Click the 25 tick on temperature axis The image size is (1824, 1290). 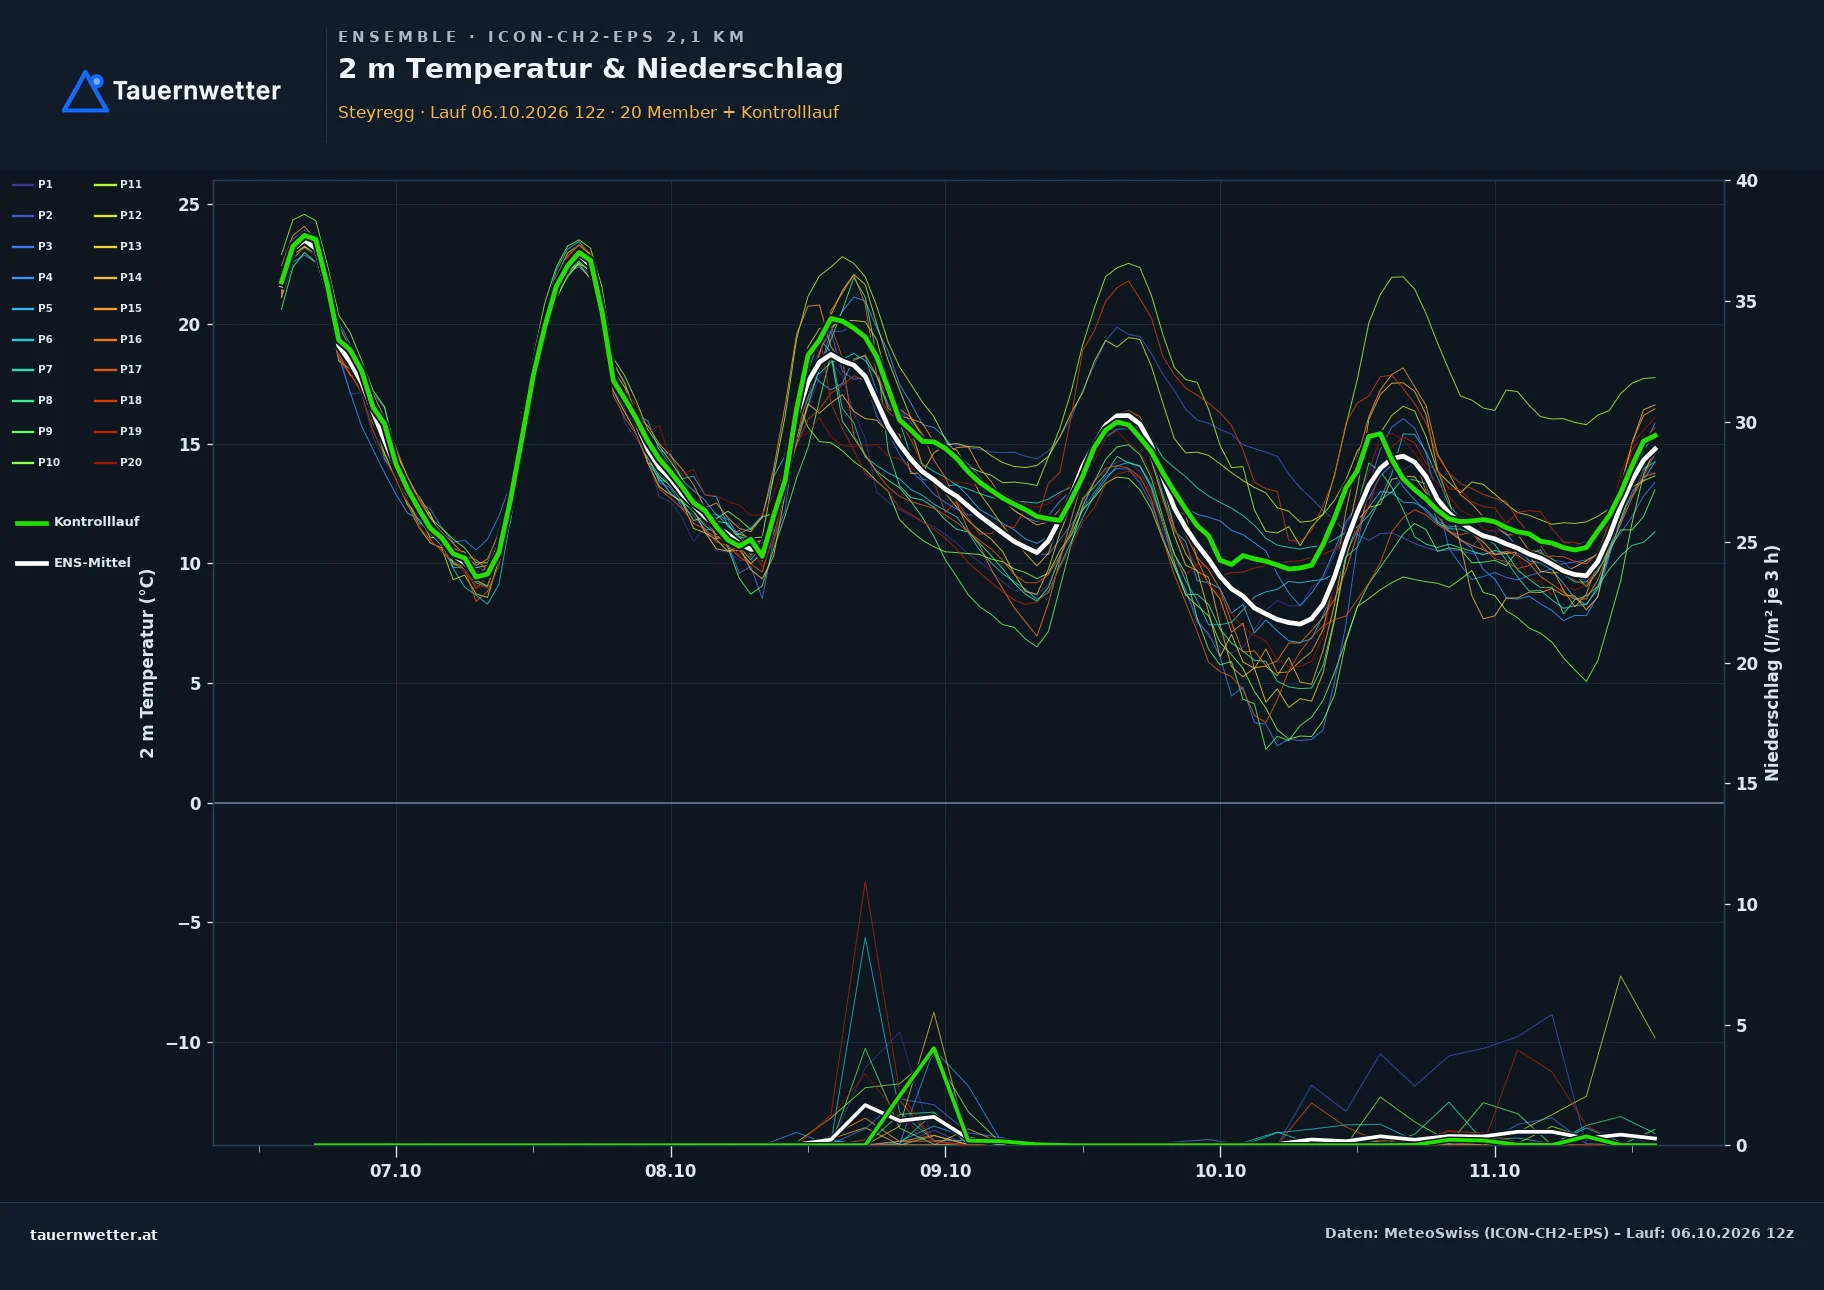tap(189, 205)
